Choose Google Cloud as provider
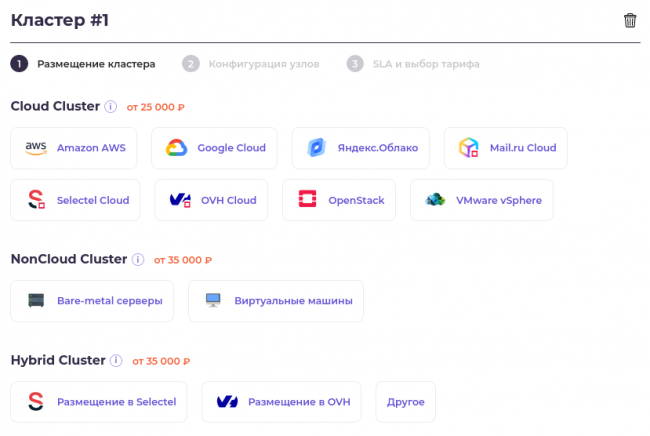 click(x=214, y=148)
